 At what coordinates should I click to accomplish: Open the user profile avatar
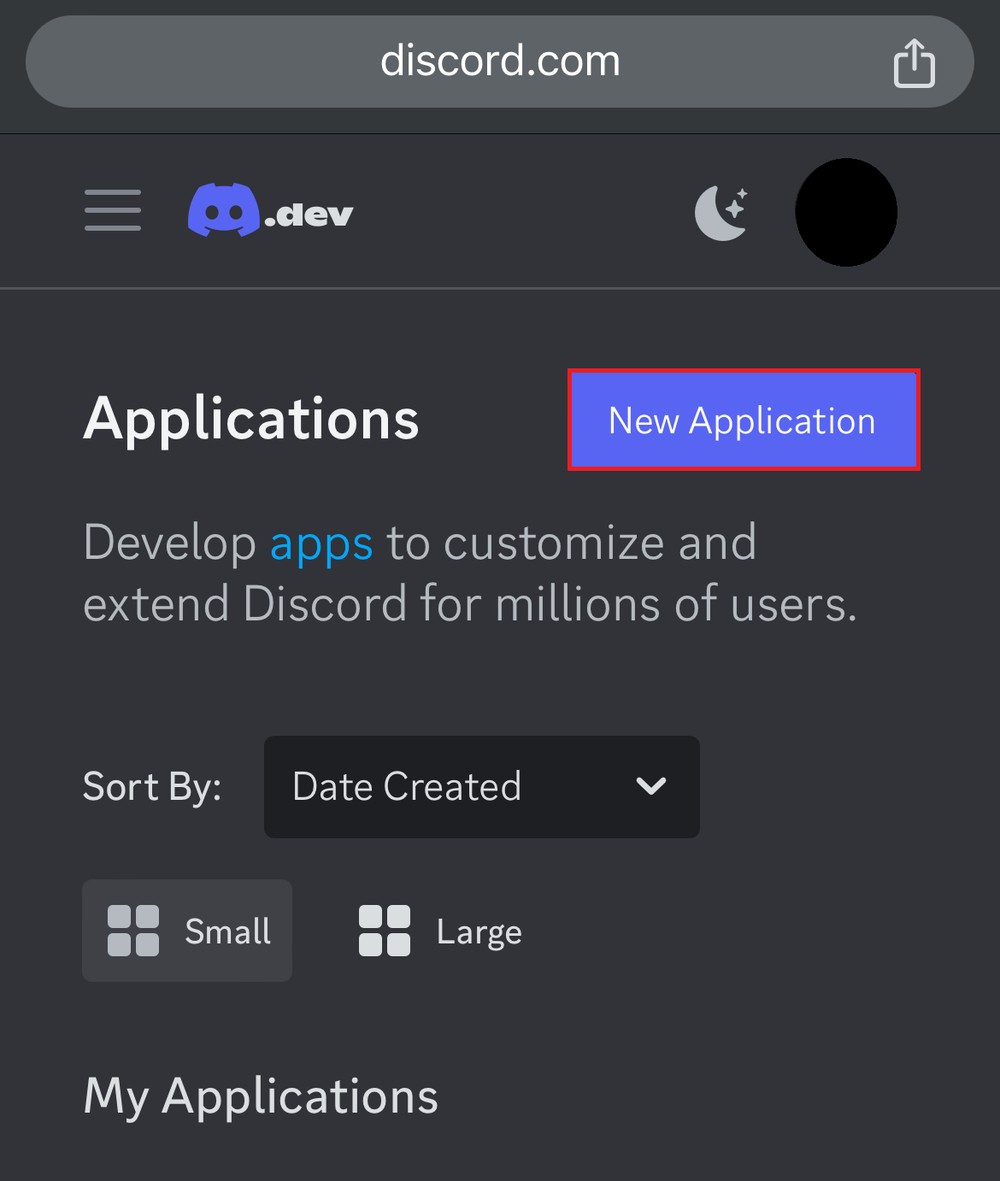tap(846, 211)
